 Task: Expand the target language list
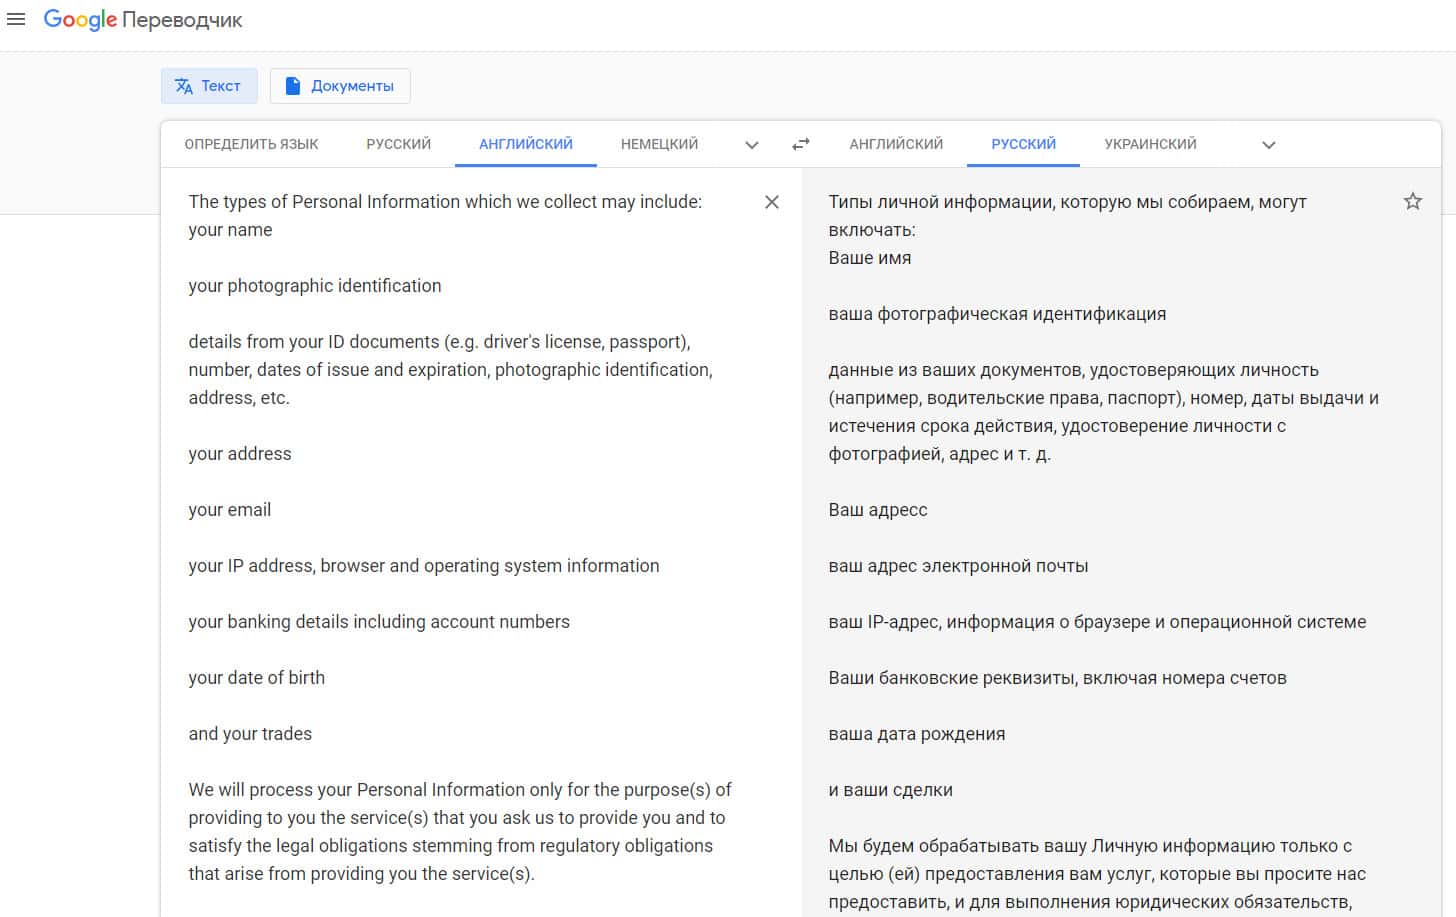coord(1269,145)
